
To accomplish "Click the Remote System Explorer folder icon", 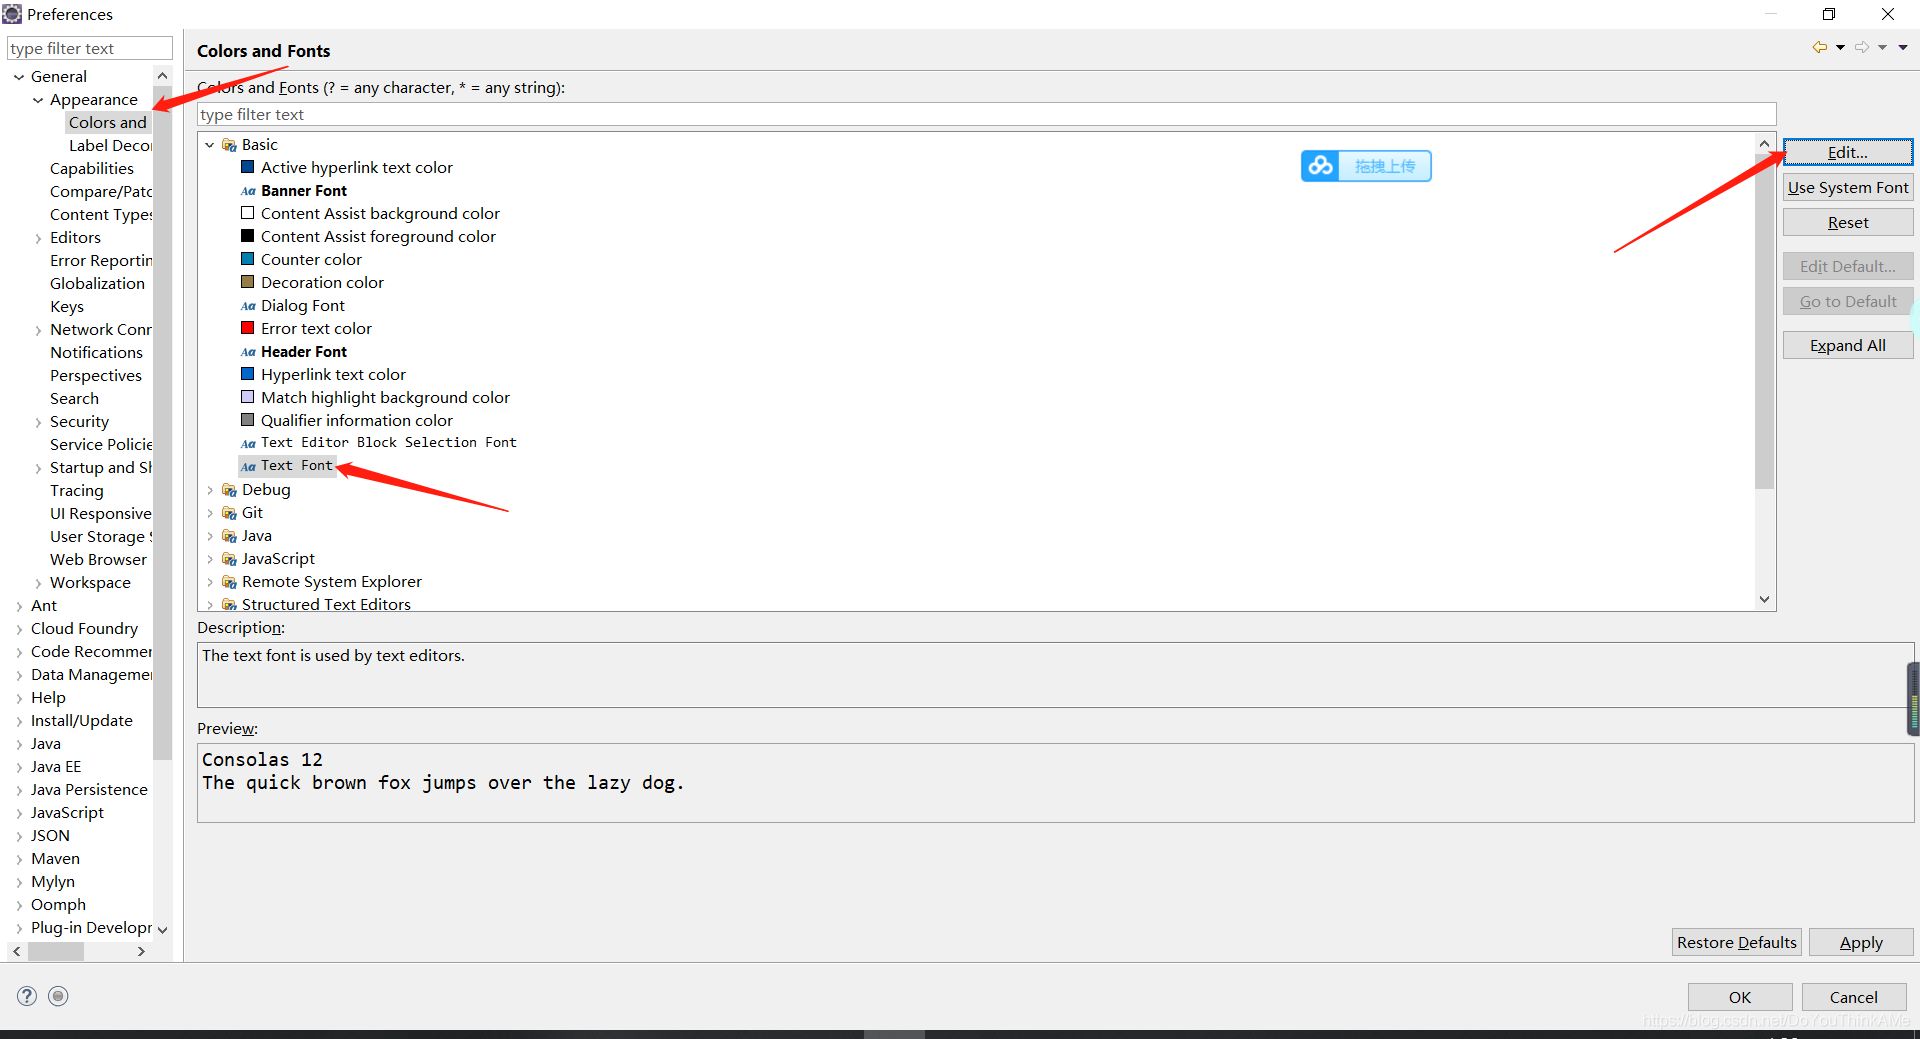I will click(x=229, y=582).
